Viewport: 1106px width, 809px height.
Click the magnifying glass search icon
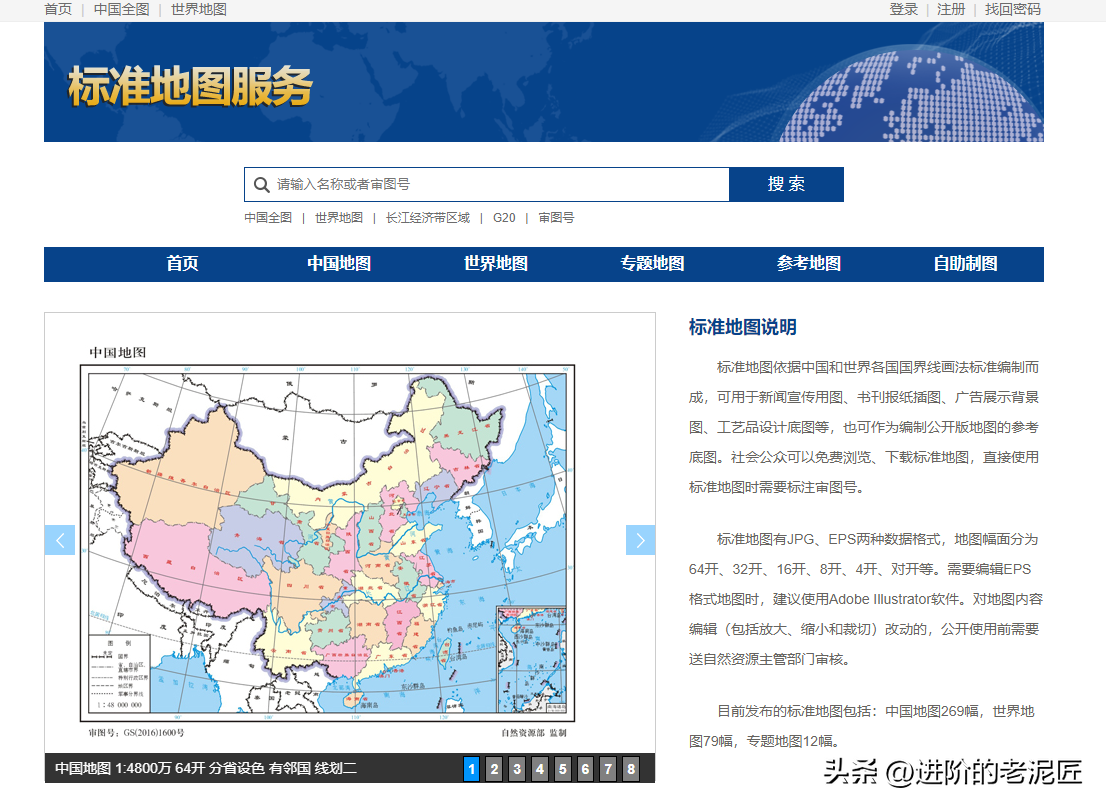tap(262, 184)
